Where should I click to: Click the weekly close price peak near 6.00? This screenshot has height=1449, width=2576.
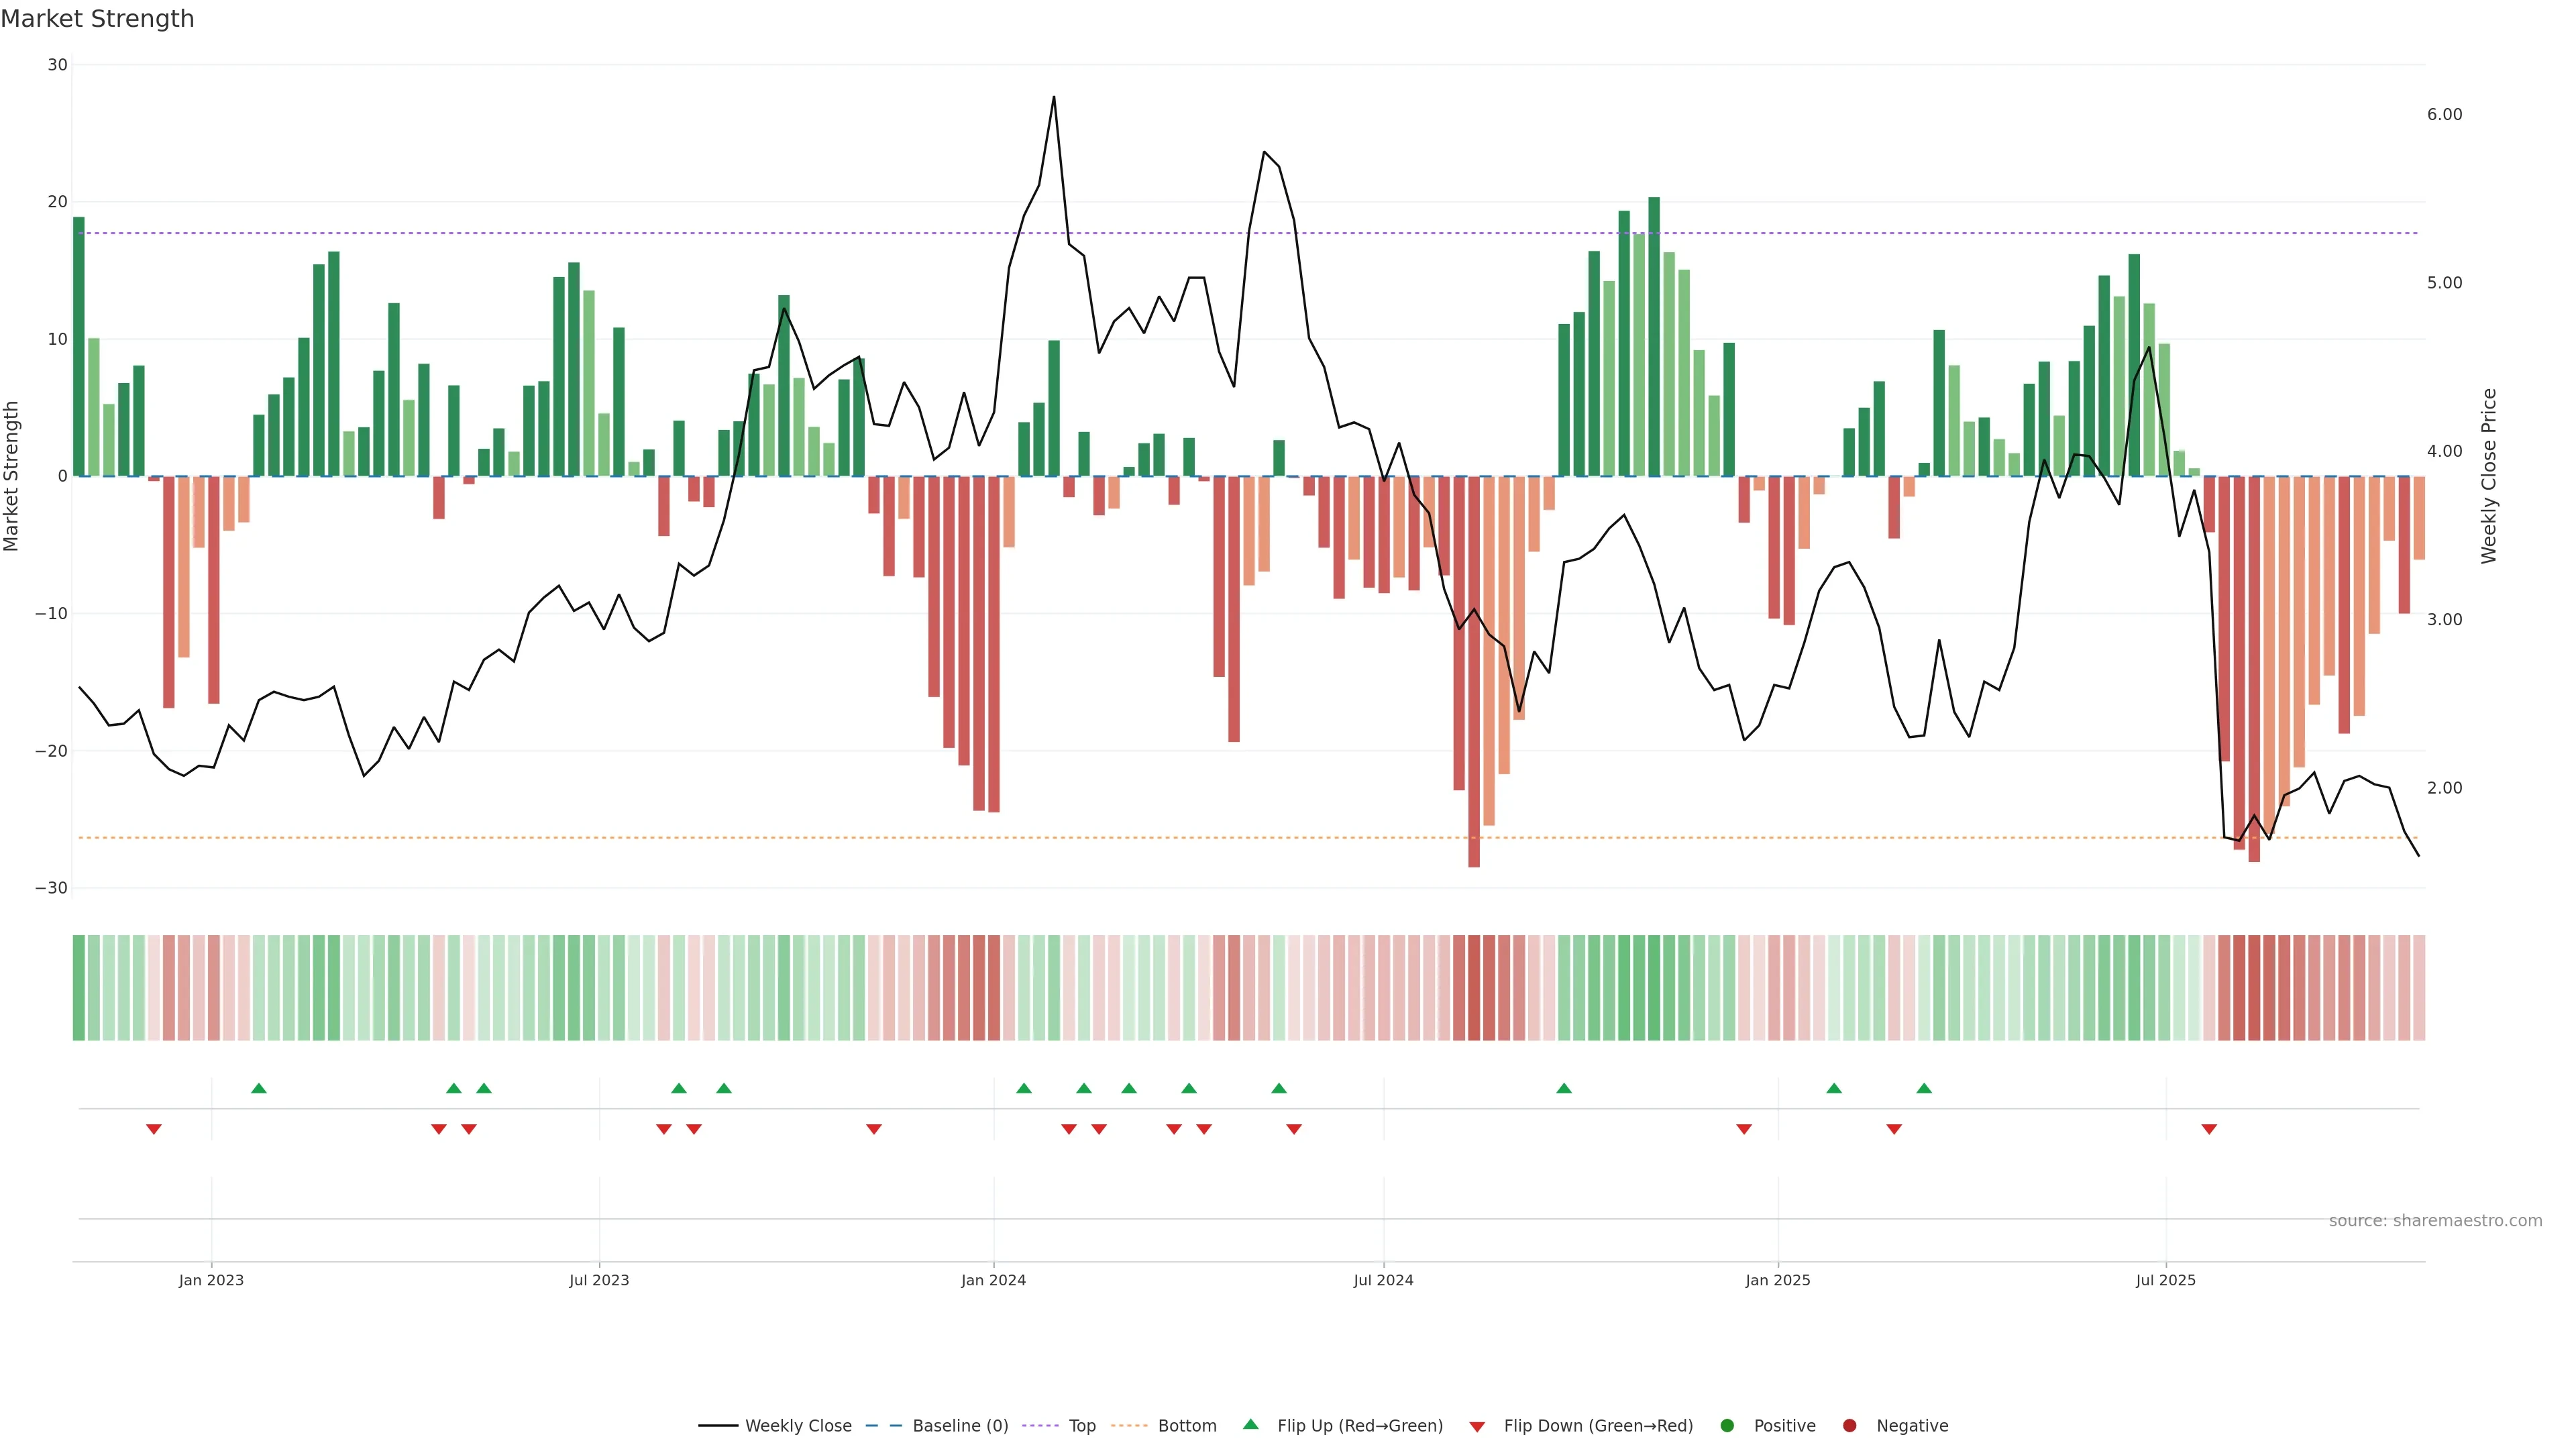pyautogui.click(x=1054, y=98)
